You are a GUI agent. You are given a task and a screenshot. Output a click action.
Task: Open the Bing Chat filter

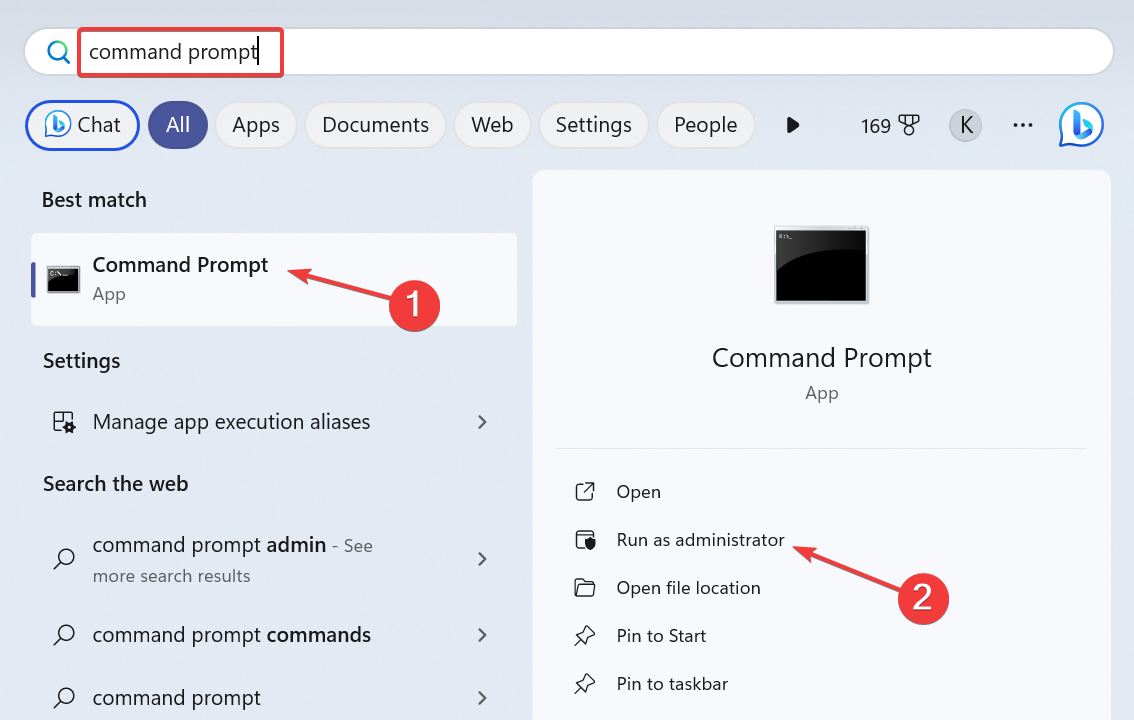[82, 125]
